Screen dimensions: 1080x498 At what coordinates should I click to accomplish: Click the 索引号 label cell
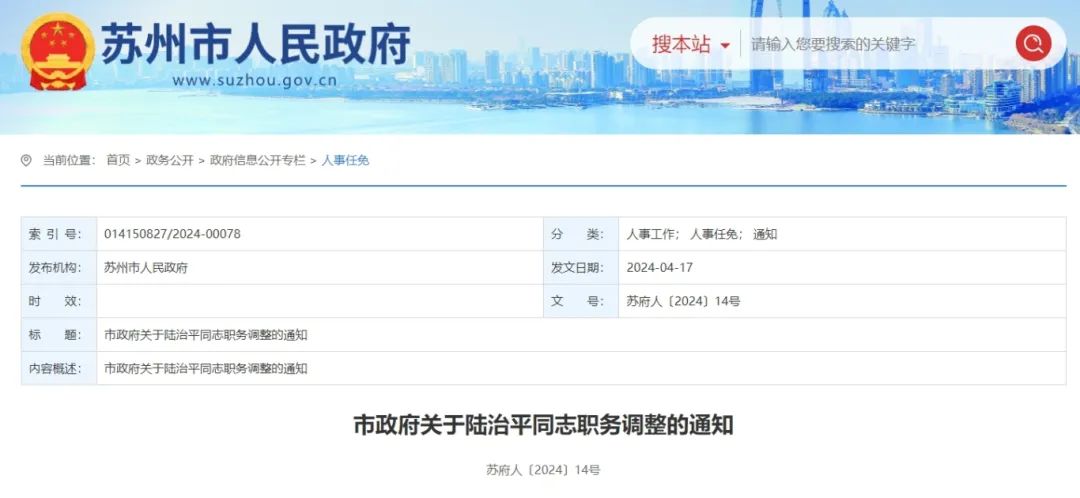pyautogui.click(x=59, y=234)
